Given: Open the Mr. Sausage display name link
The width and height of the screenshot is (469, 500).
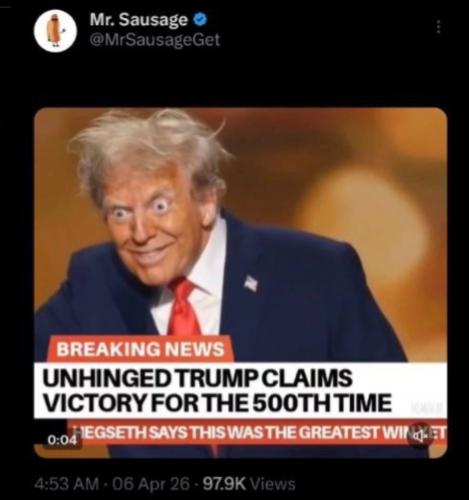Looking at the screenshot, I should (x=139, y=20).
